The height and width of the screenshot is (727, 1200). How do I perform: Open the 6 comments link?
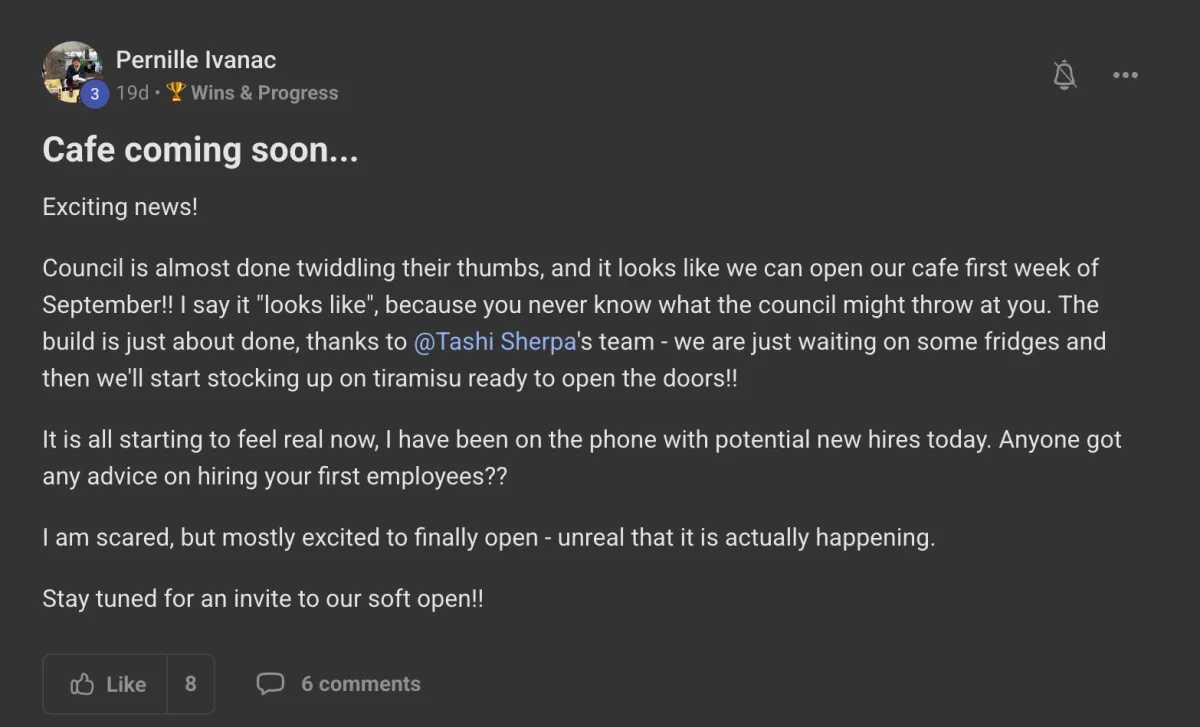360,684
